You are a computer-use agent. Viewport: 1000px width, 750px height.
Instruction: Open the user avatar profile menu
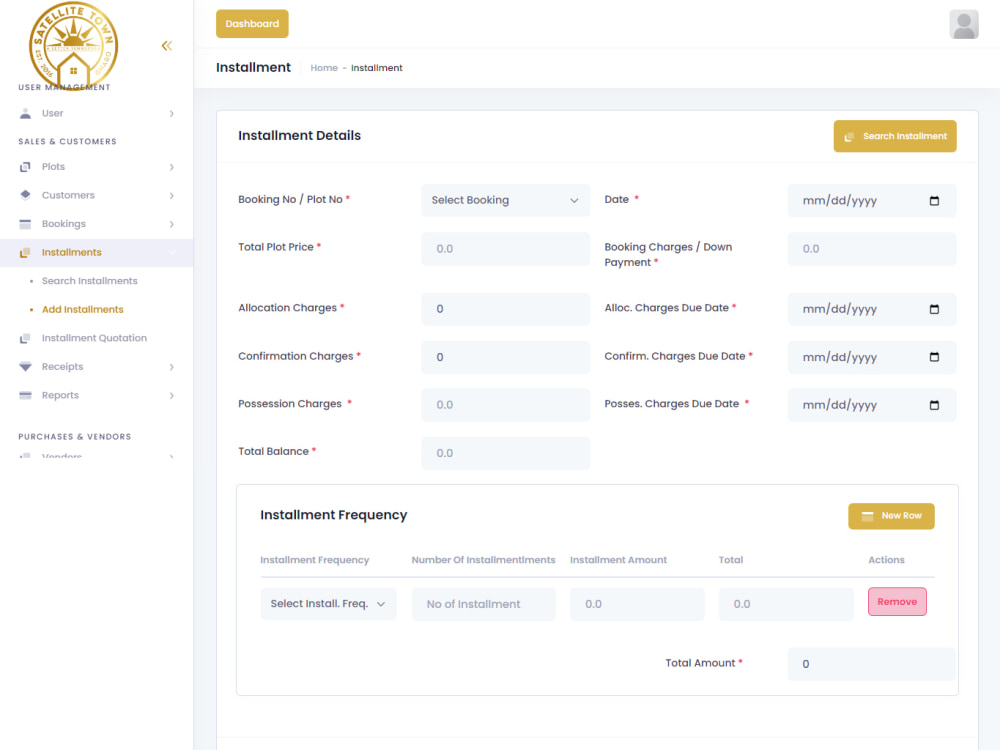pyautogui.click(x=964, y=24)
